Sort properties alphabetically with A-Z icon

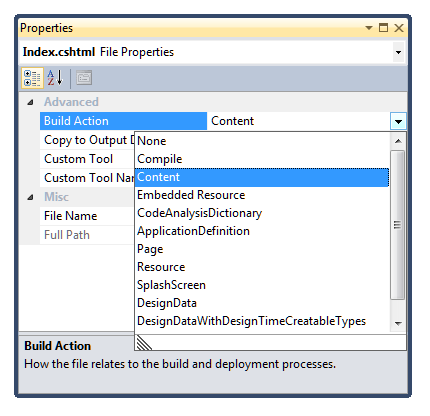(x=55, y=78)
